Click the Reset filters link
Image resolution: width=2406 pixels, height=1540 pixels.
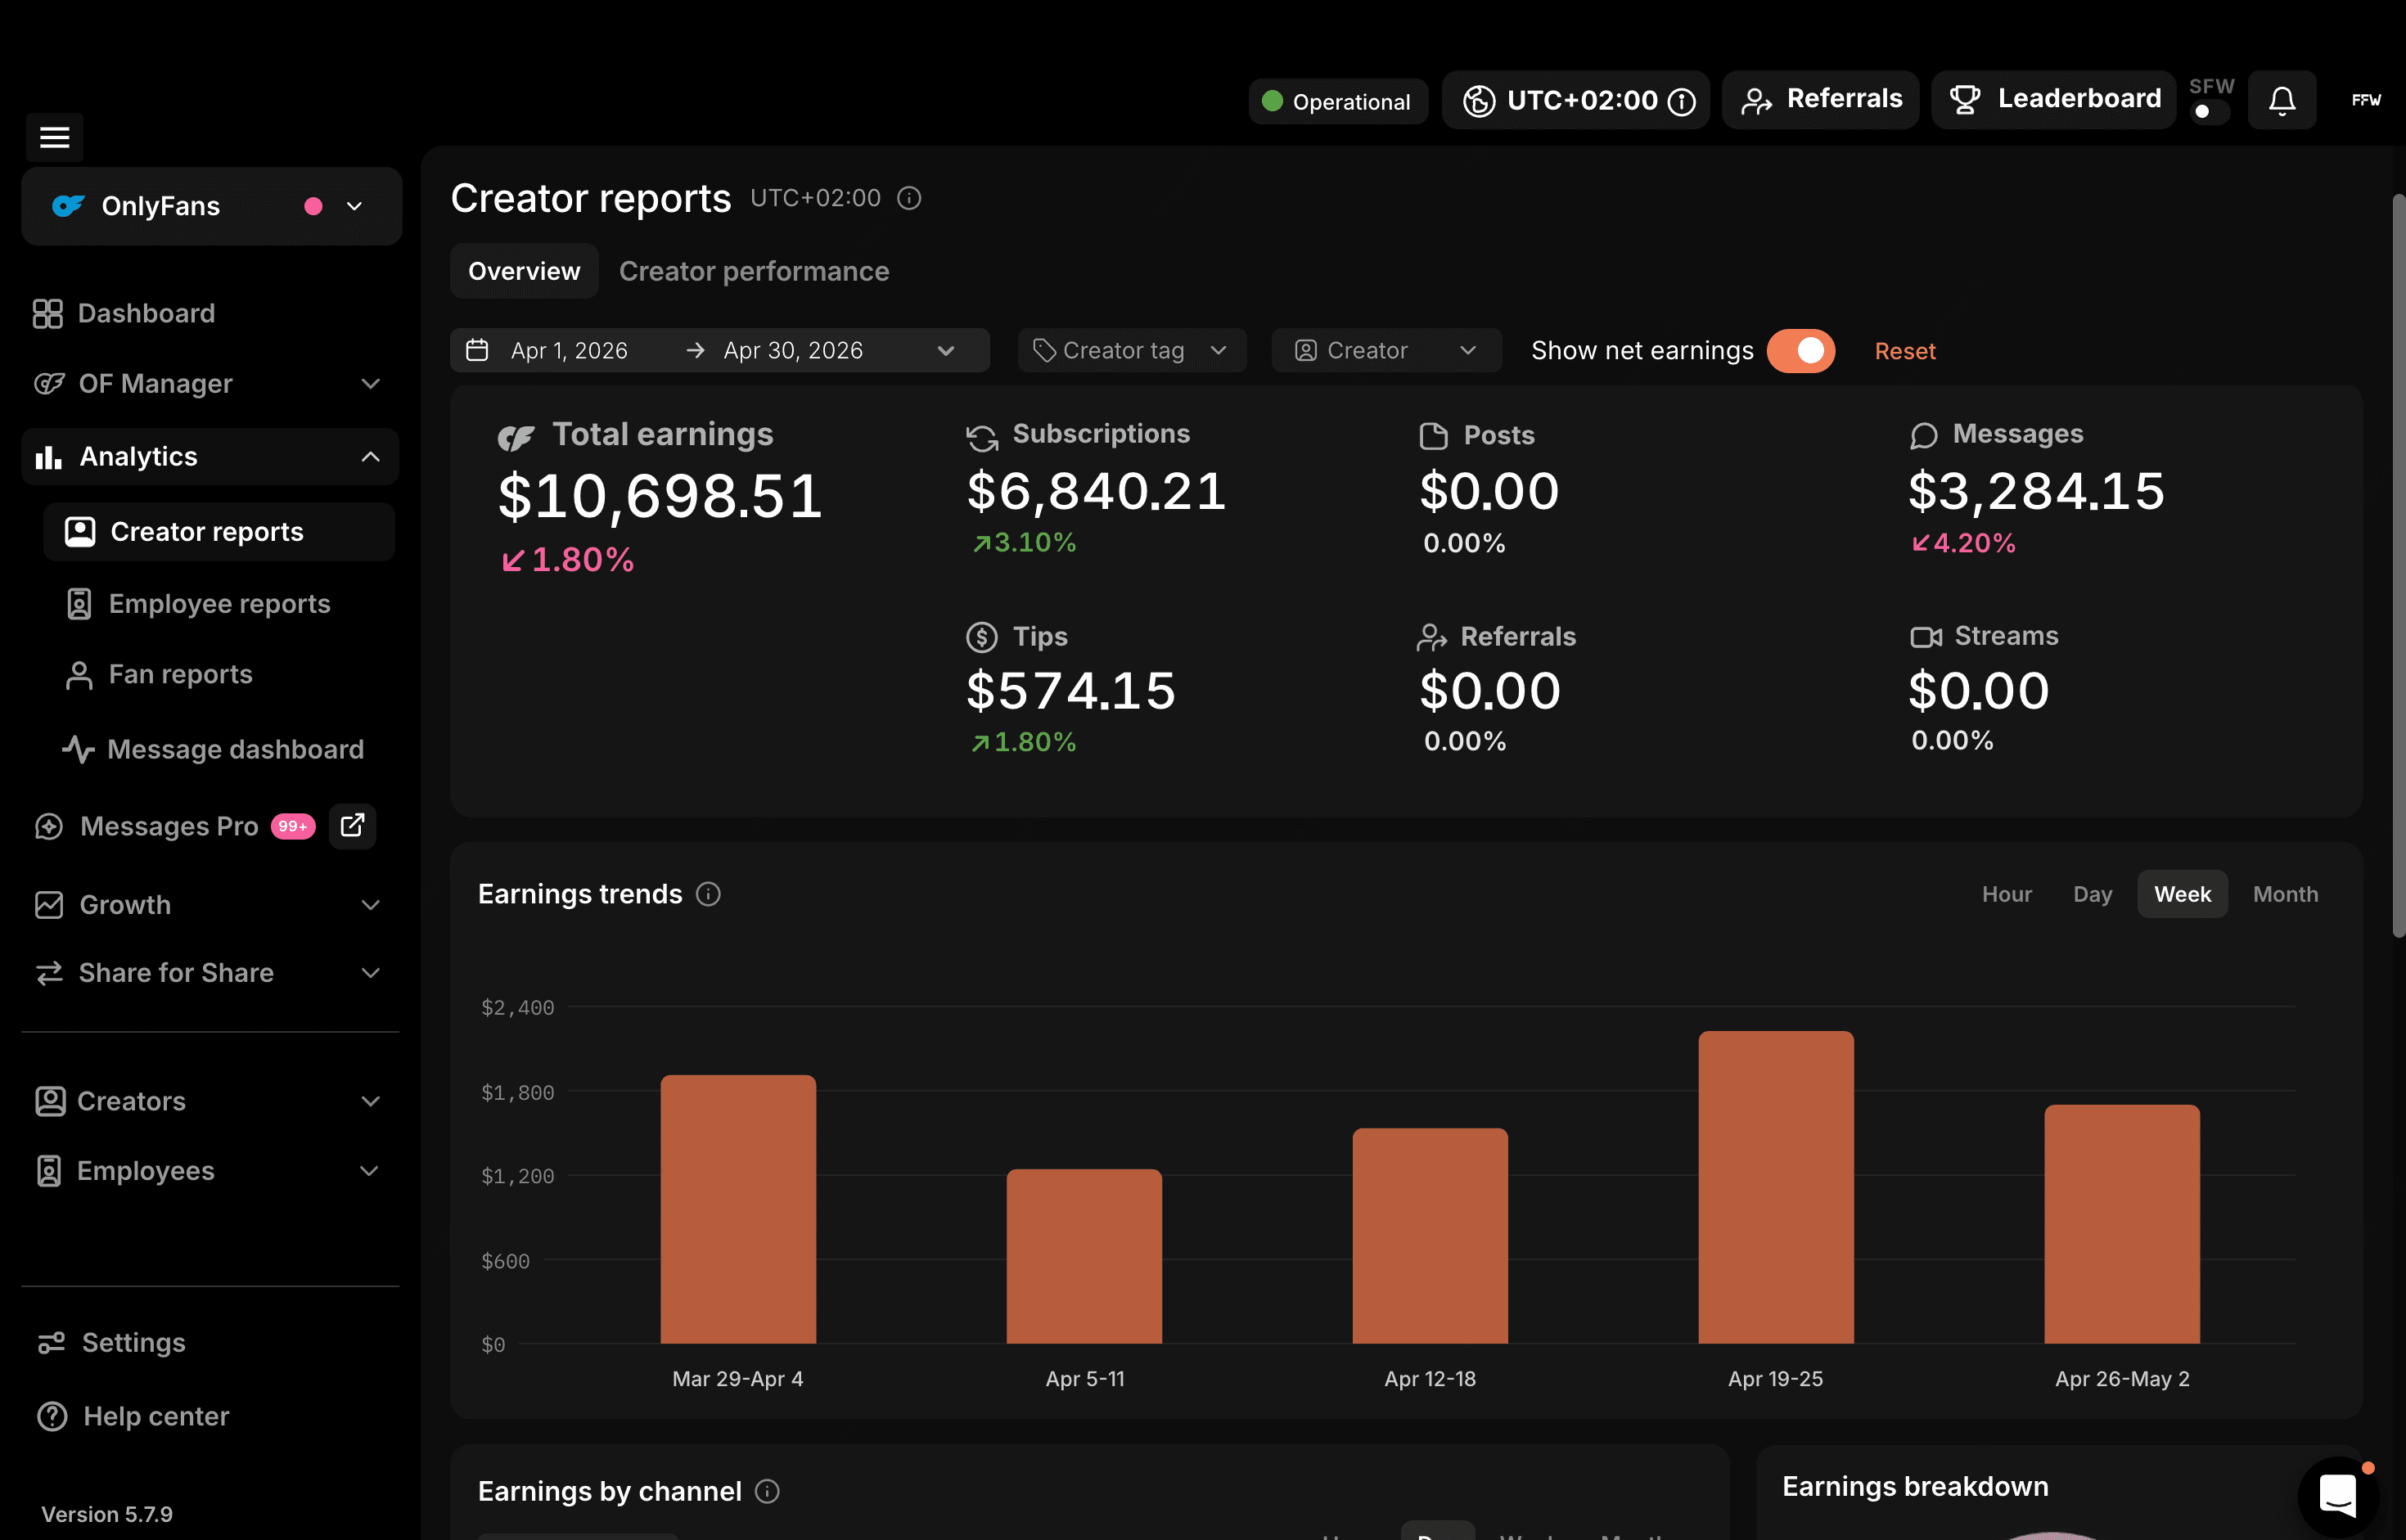[x=1904, y=351]
